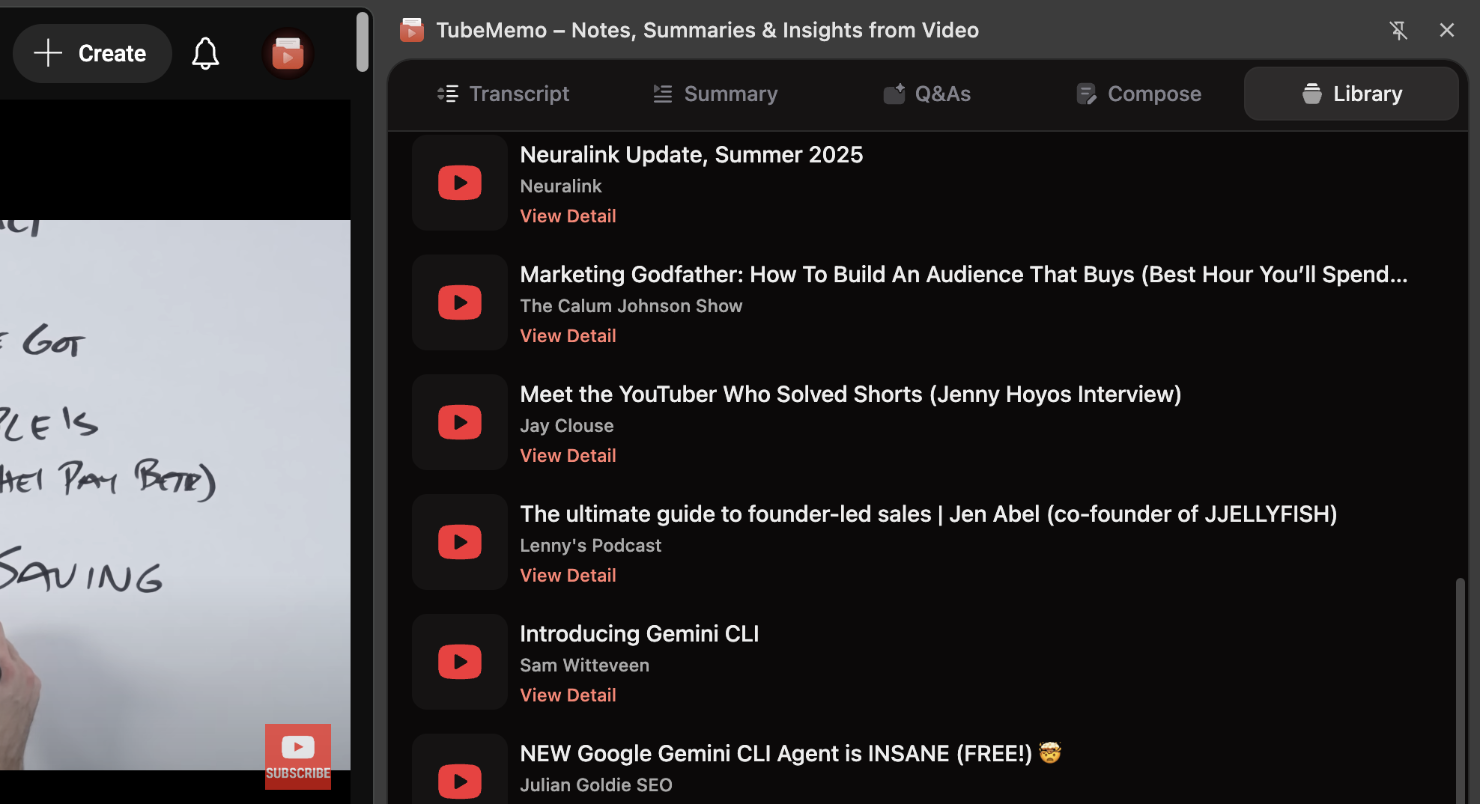This screenshot has height=804, width=1480.
Task: Open thumbnail for NEW Google Gemini CLI Agent
Action: (460, 770)
